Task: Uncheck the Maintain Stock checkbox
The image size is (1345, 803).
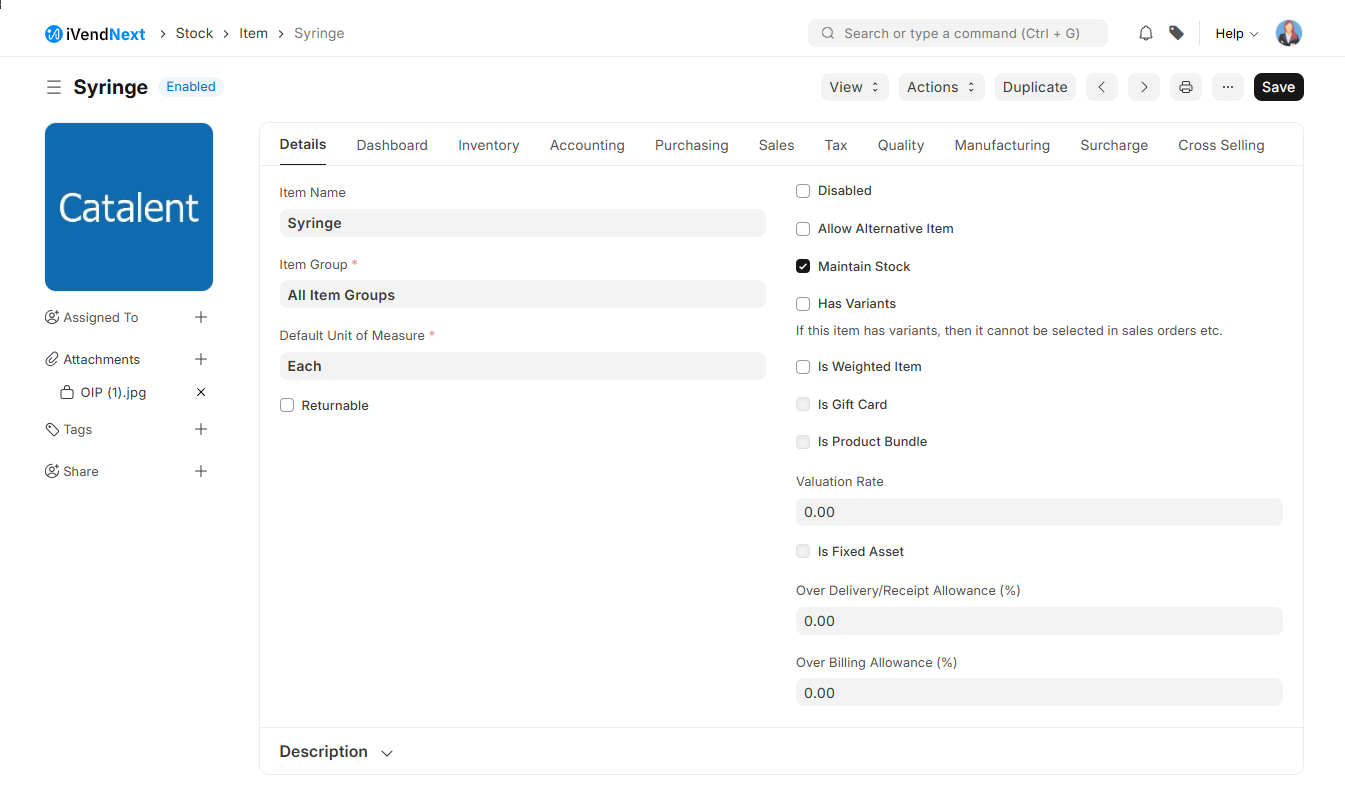Action: (x=803, y=266)
